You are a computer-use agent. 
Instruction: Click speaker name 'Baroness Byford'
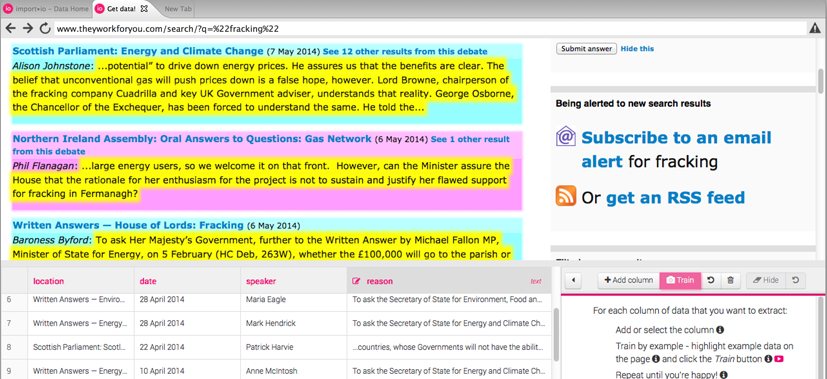pos(52,240)
